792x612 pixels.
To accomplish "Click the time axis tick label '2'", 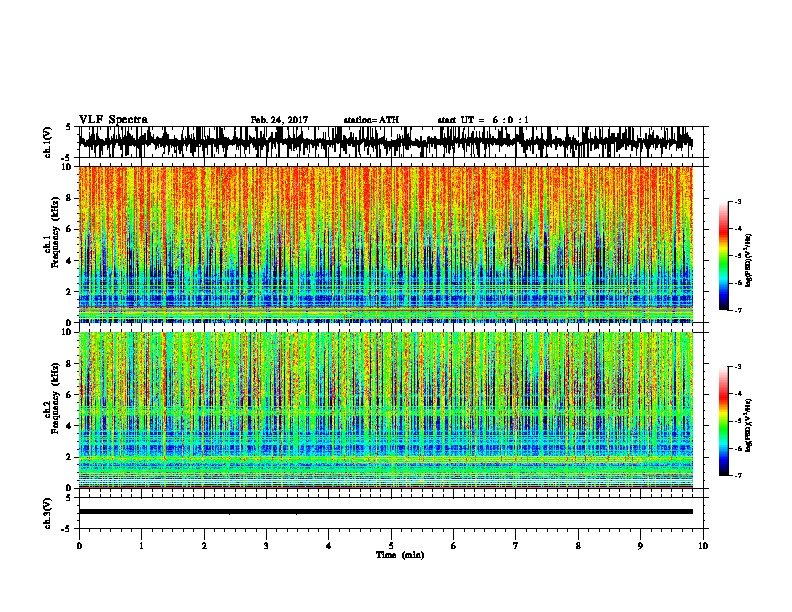I will pyautogui.click(x=204, y=545).
